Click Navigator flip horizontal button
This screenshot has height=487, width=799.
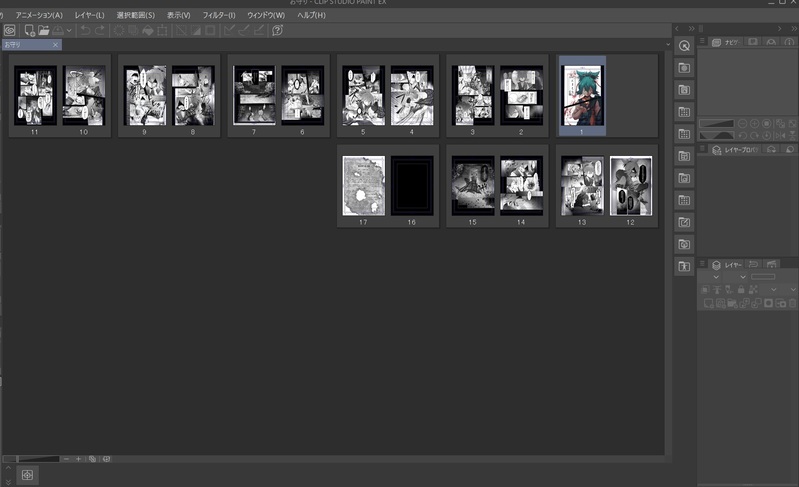tap(780, 136)
